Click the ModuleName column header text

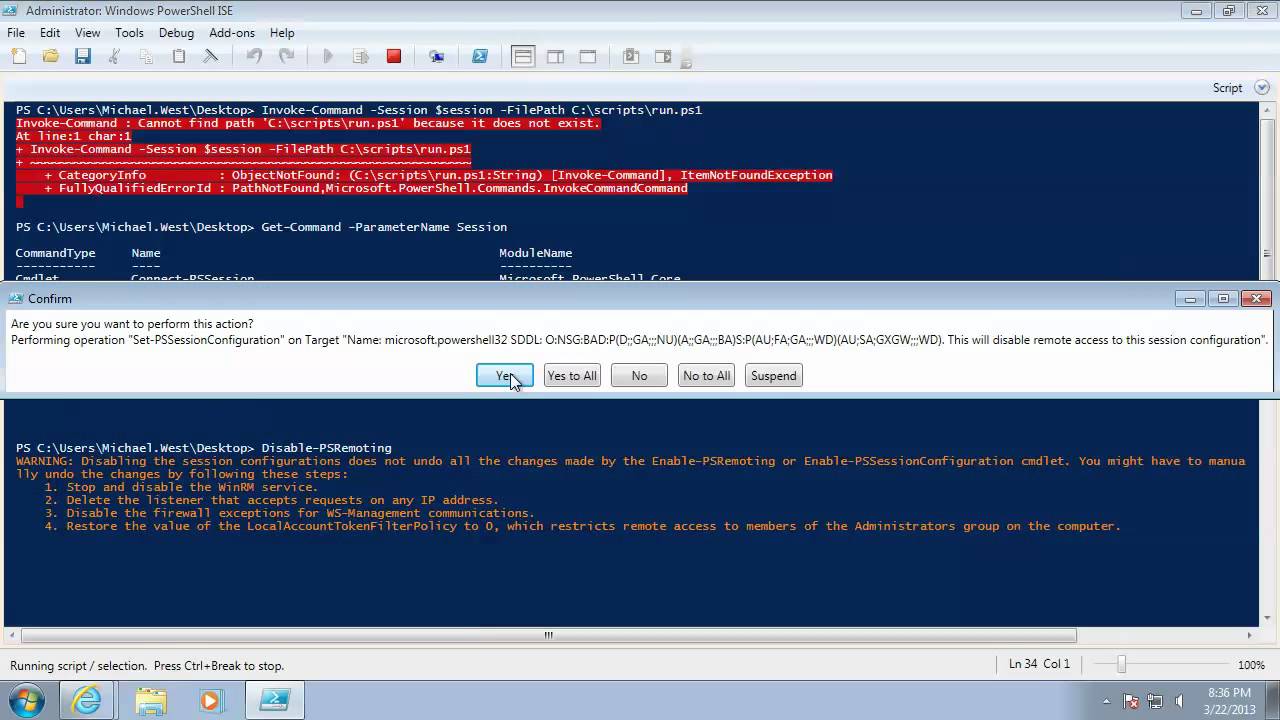tap(536, 253)
